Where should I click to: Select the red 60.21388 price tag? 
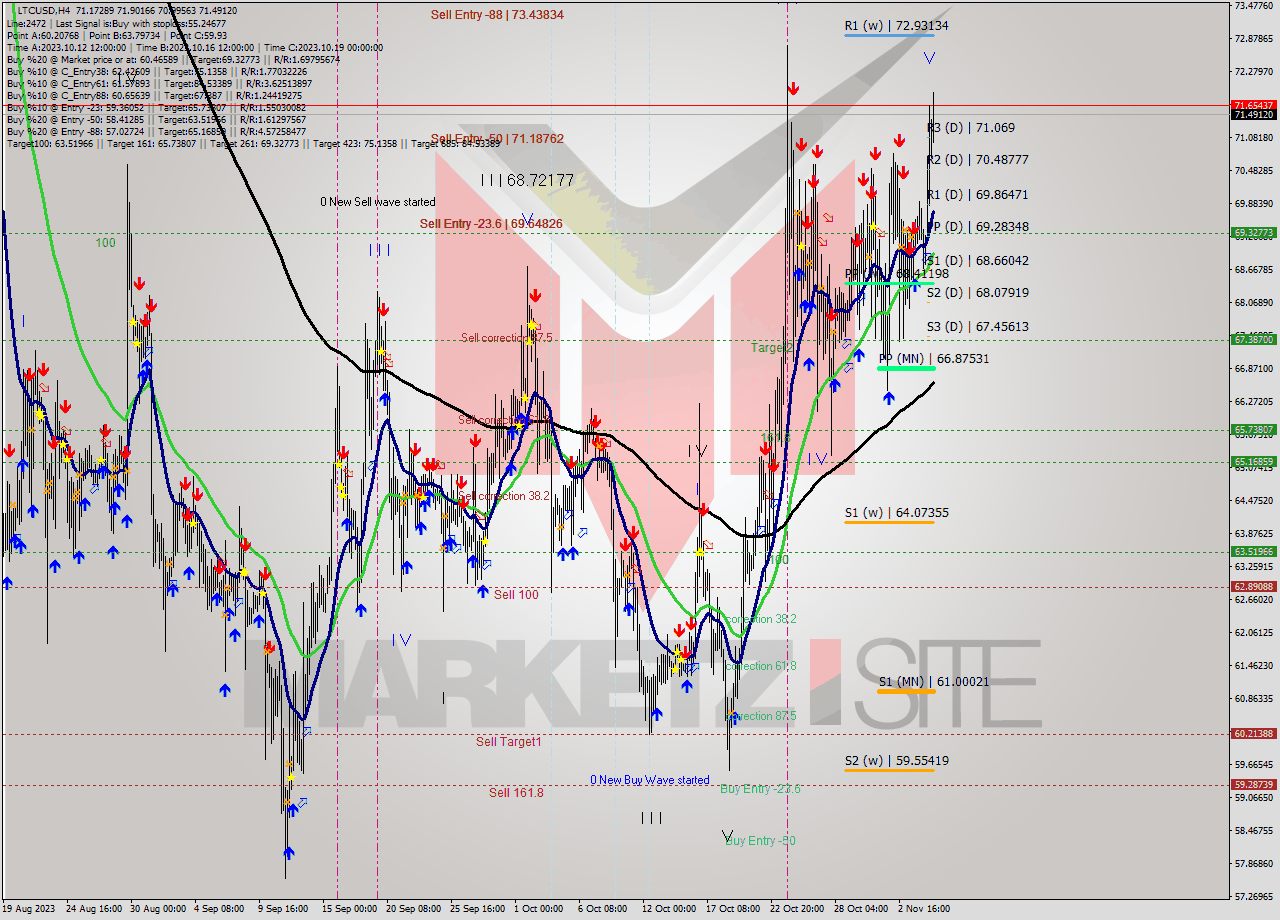coord(1253,733)
